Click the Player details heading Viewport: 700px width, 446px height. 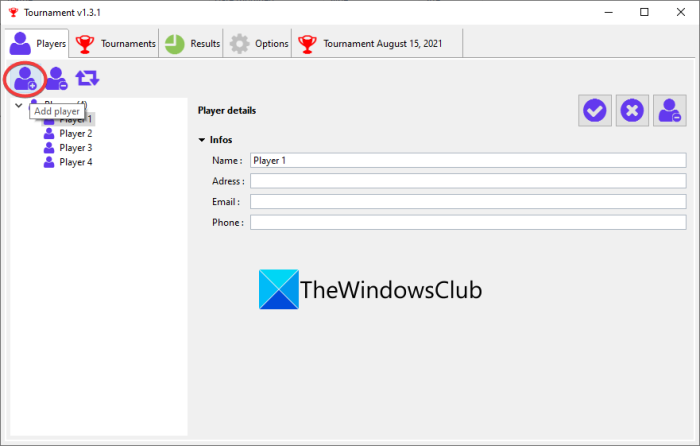(227, 110)
